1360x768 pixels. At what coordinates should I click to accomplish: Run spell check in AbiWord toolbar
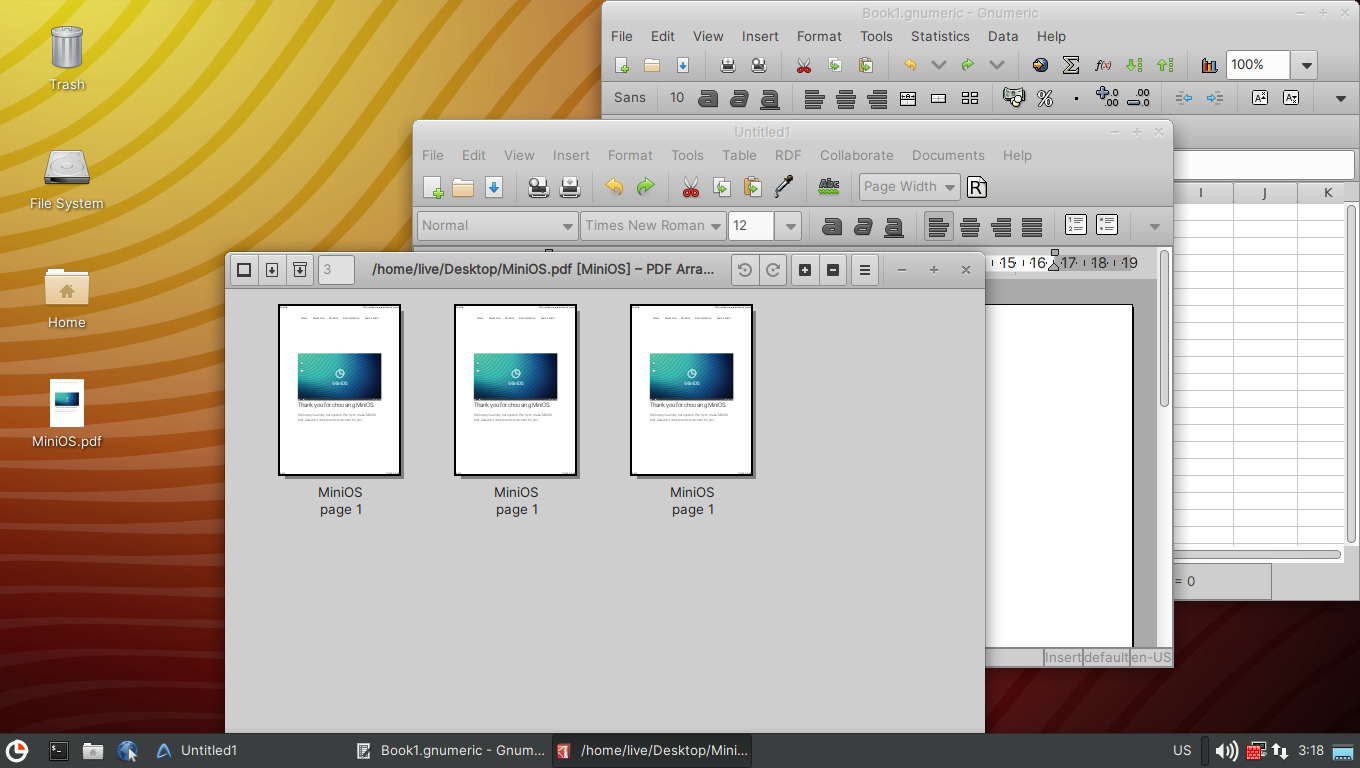pyautogui.click(x=828, y=187)
